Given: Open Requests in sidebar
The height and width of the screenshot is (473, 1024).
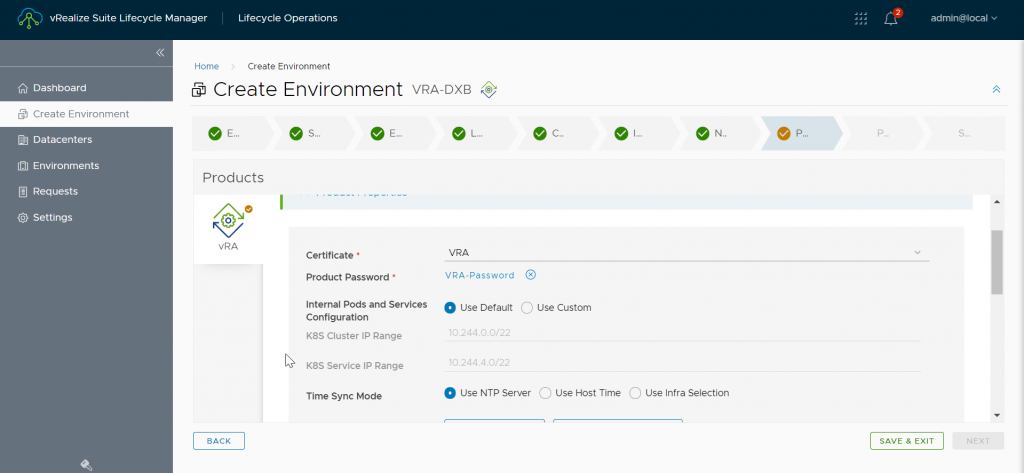Looking at the screenshot, I should [x=86, y=191].
